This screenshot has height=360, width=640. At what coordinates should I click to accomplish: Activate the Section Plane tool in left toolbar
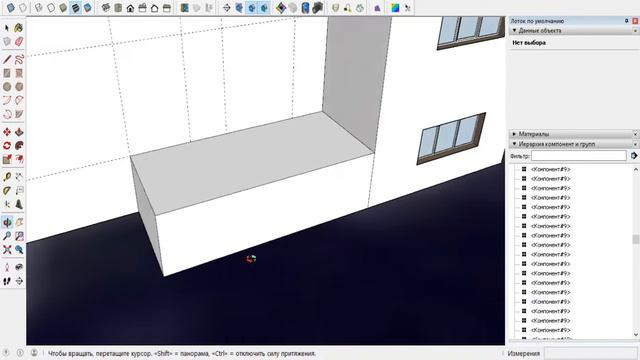click(x=19, y=281)
